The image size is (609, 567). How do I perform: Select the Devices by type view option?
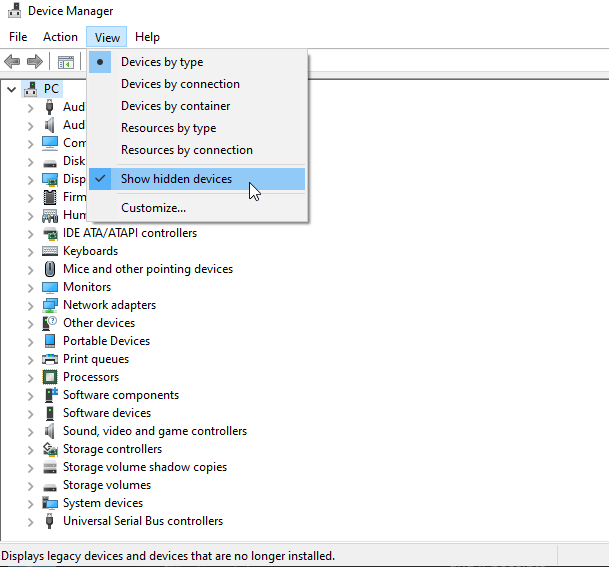pyautogui.click(x=162, y=62)
